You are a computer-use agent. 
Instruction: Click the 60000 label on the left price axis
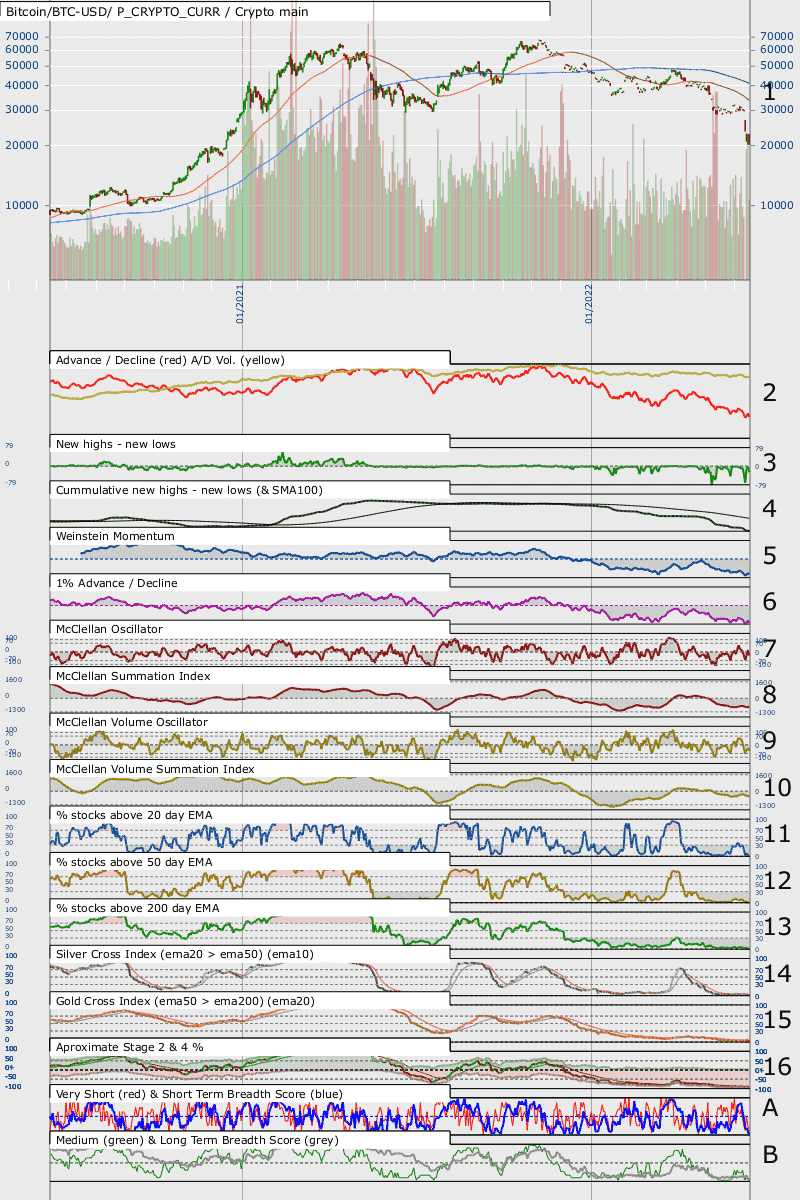click(x=21, y=49)
